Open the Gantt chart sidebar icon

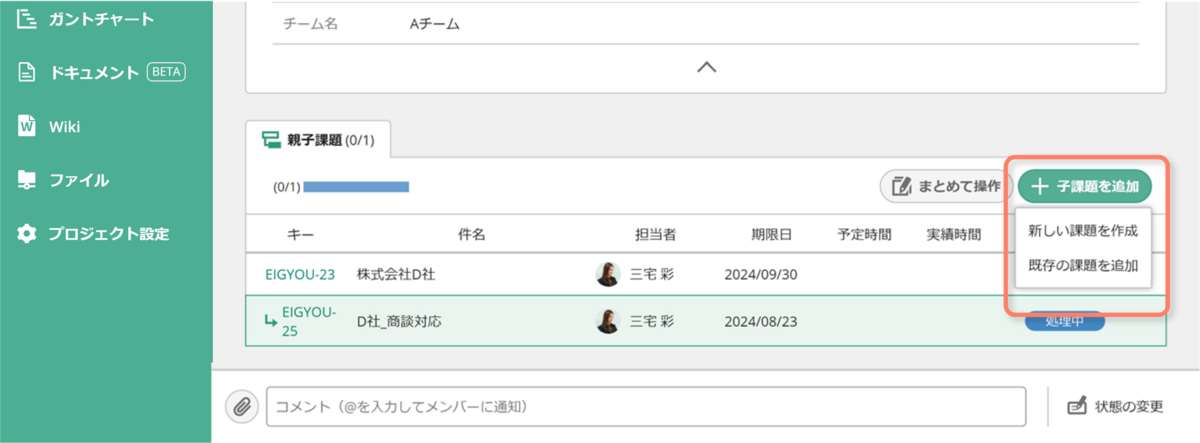(28, 18)
